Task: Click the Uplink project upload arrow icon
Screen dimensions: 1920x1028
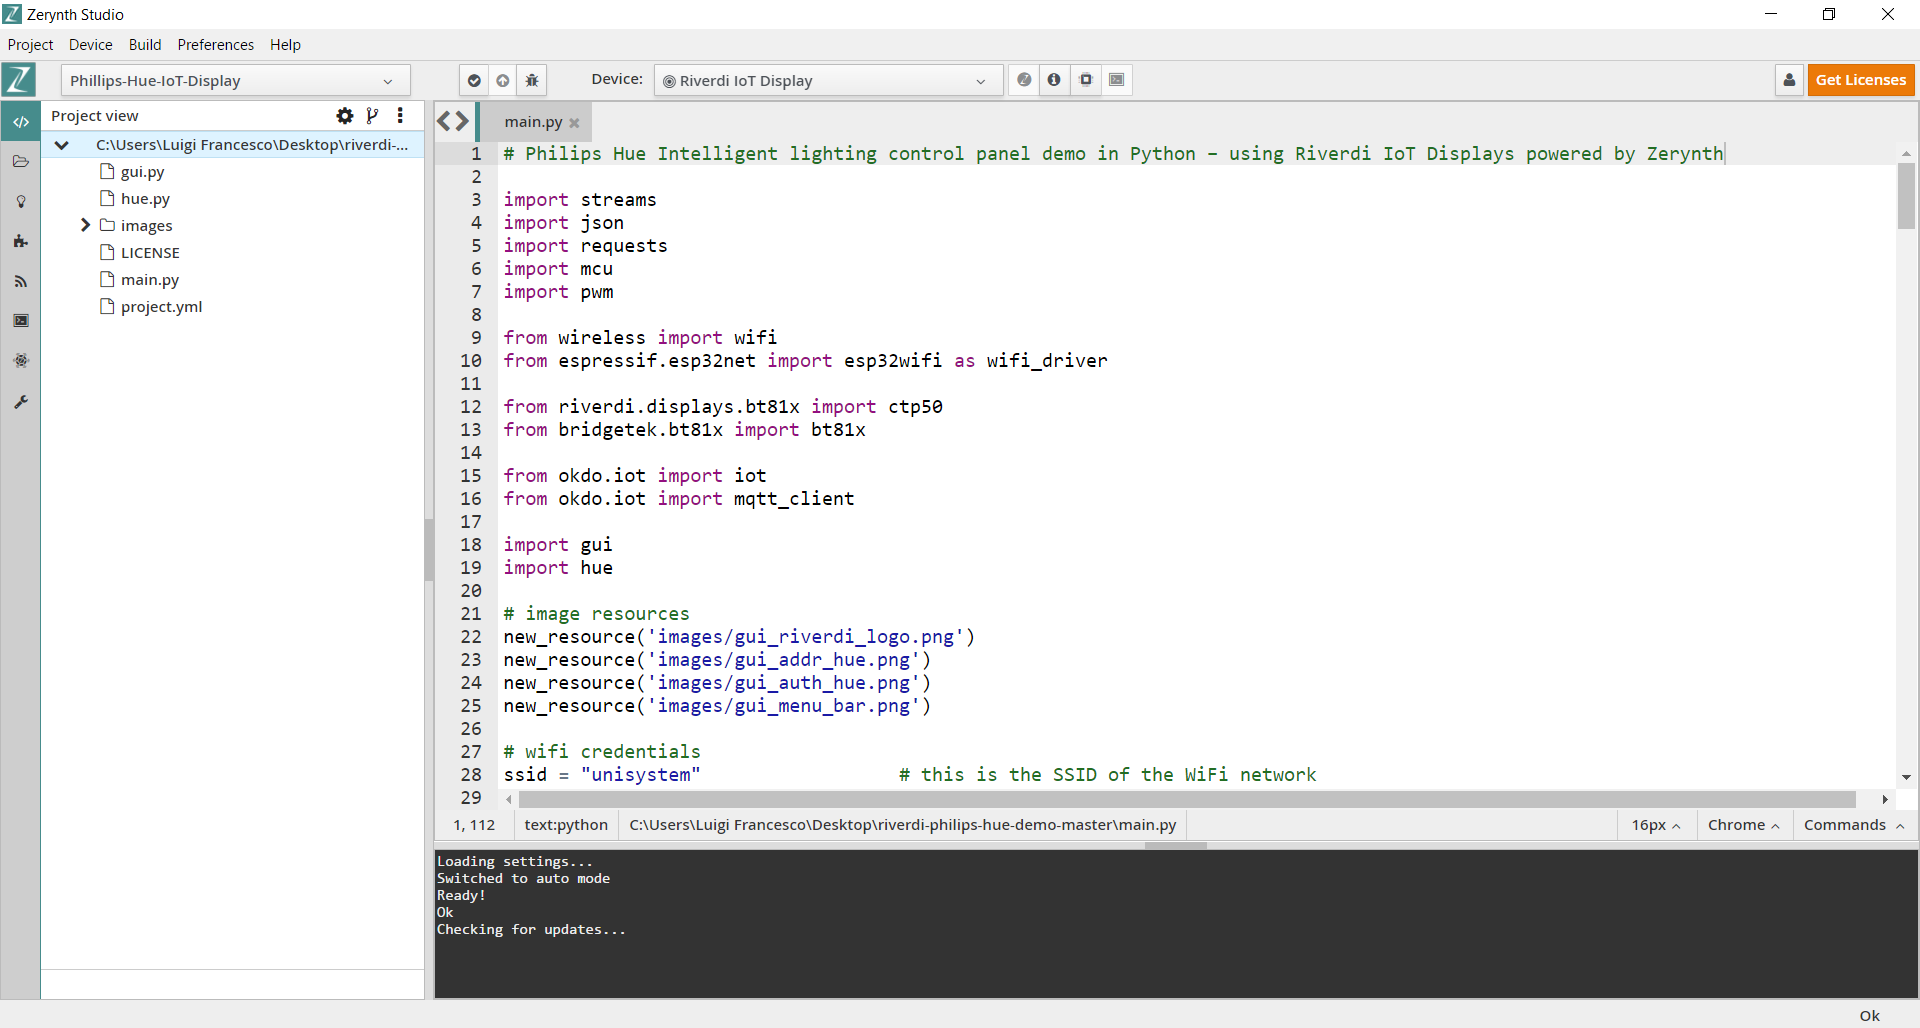Action: [x=503, y=80]
